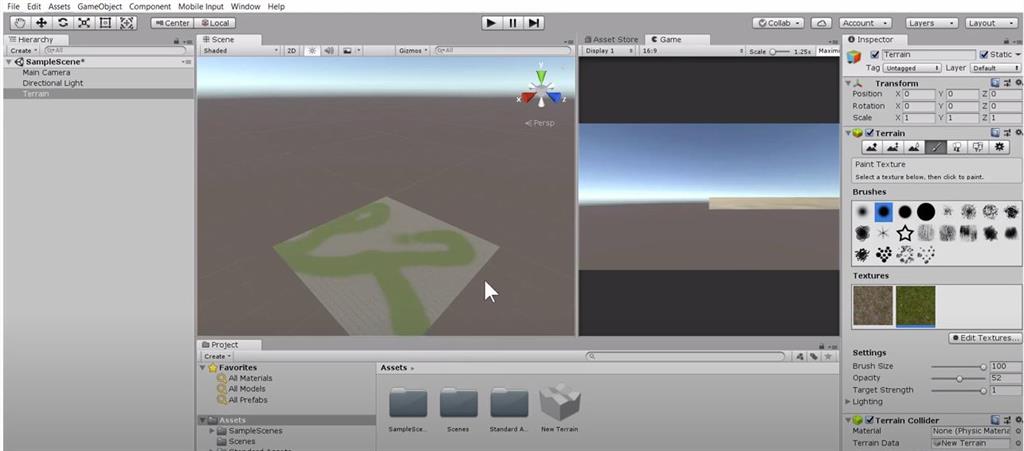The height and width of the screenshot is (451, 1024).
Task: Expand the SampleScenes folder in Project tree
Action: (x=212, y=431)
